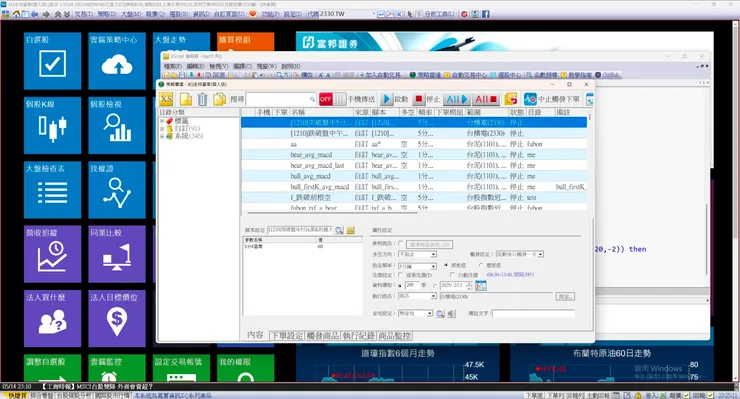Click the disabled 參照商品 selection button
This screenshot has height=399, width=740.
[x=429, y=244]
